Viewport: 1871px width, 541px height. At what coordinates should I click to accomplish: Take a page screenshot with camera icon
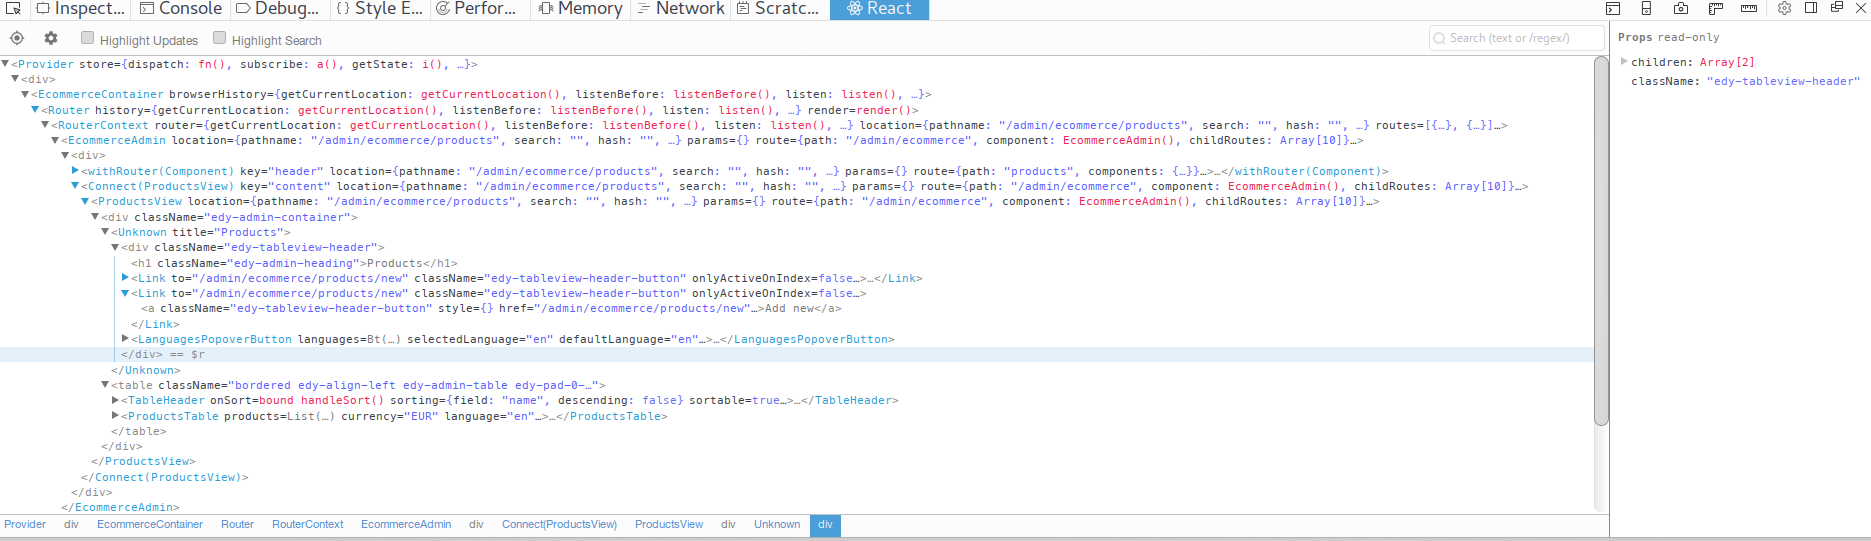click(x=1681, y=8)
